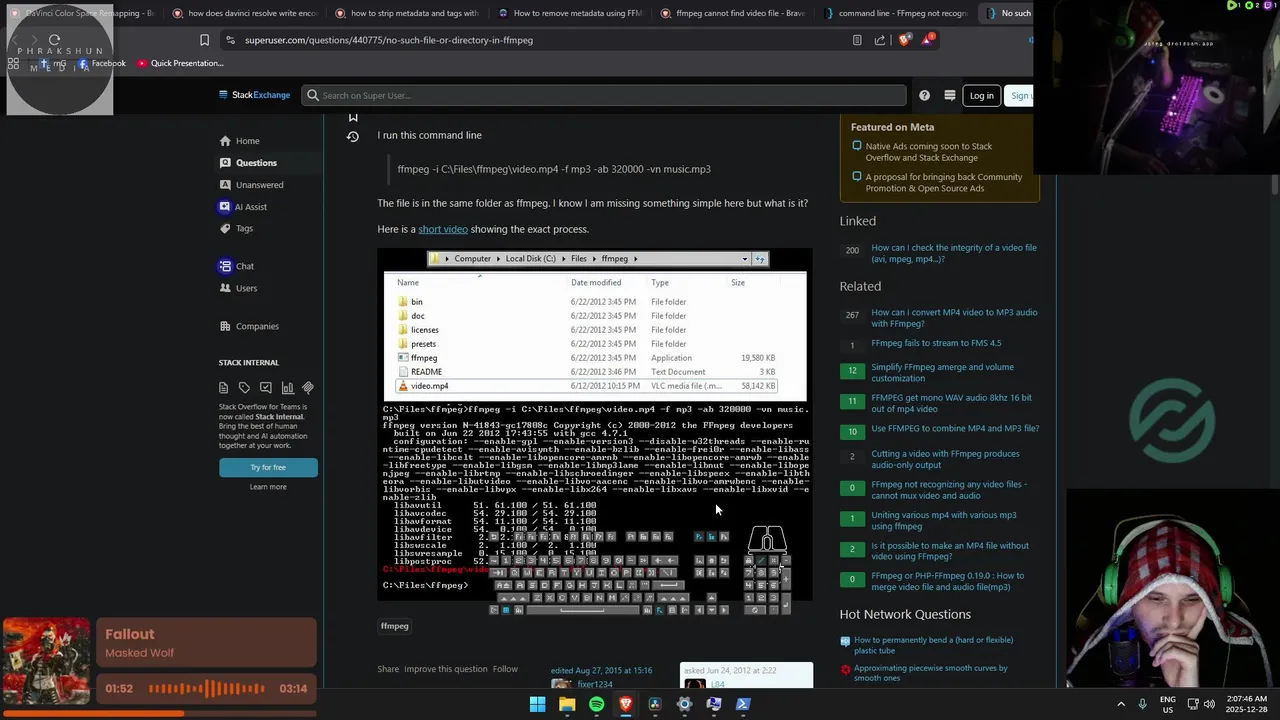Image resolution: width=1280 pixels, height=720 pixels.
Task: Open PowerShell from the taskbar
Action: click(743, 704)
